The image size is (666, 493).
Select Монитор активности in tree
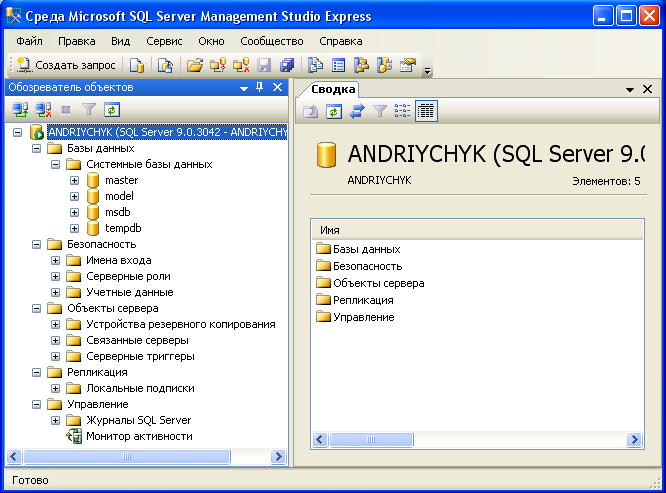[139, 436]
